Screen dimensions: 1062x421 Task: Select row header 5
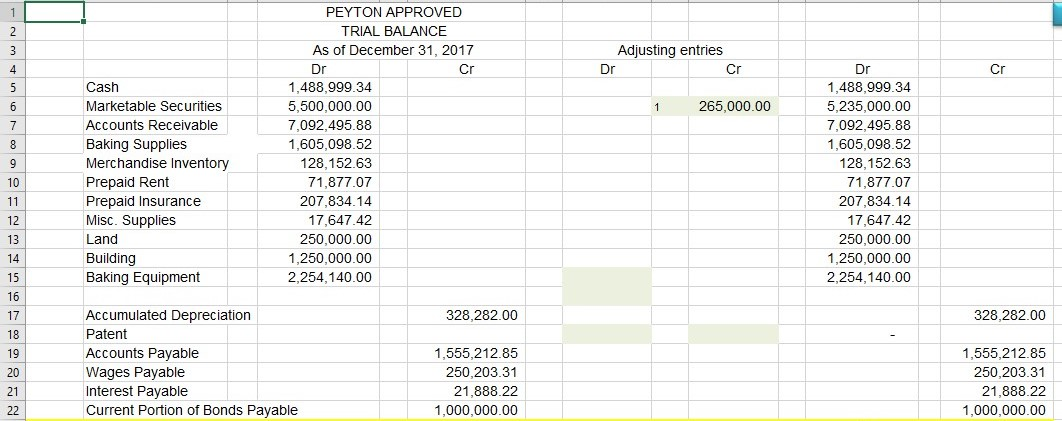[x=12, y=87]
